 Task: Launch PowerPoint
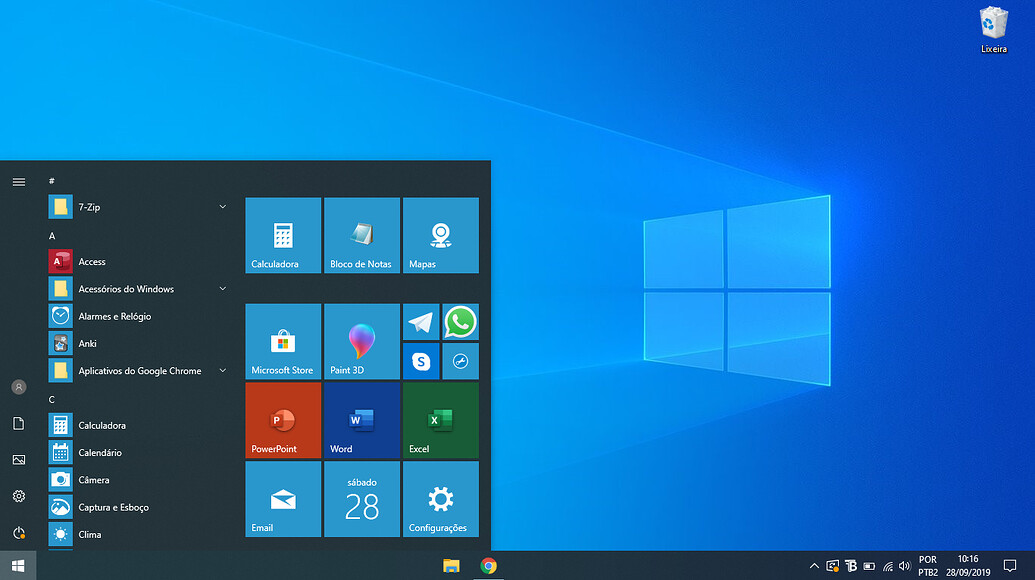(283, 420)
